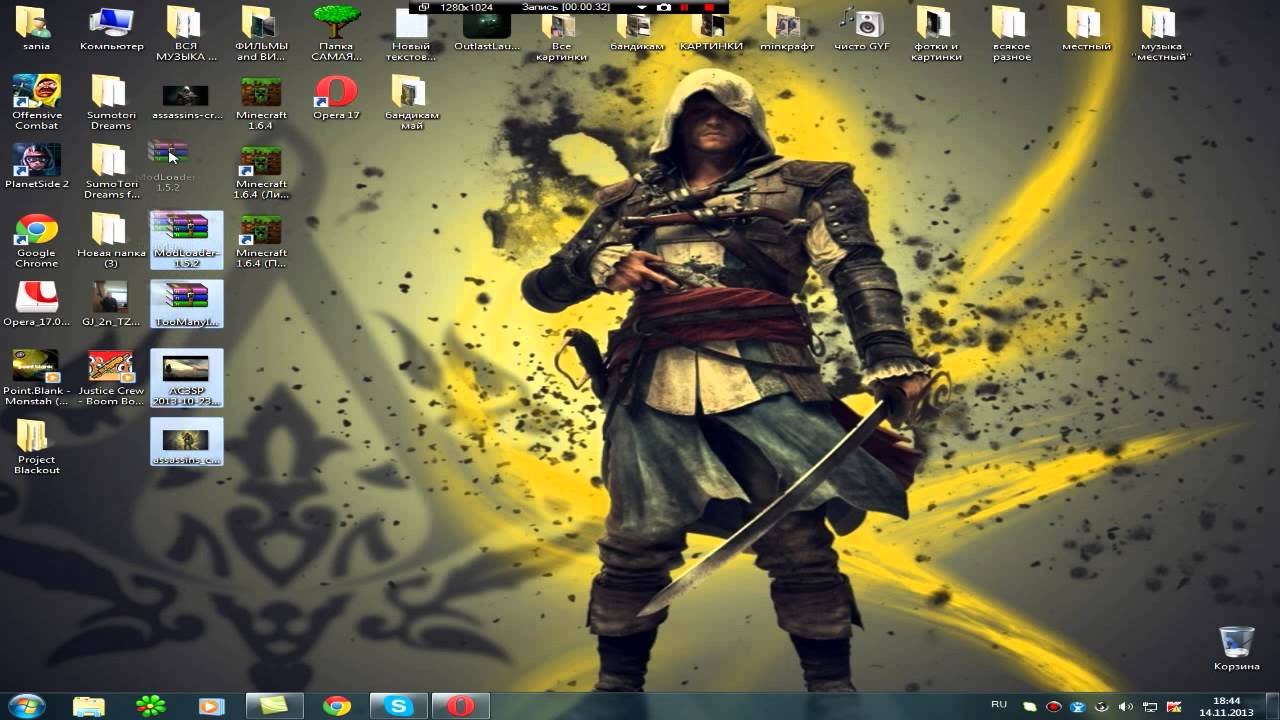This screenshot has height=720, width=1280.
Task: Click the 1280x1024 resolution label
Action: [x=466, y=7]
